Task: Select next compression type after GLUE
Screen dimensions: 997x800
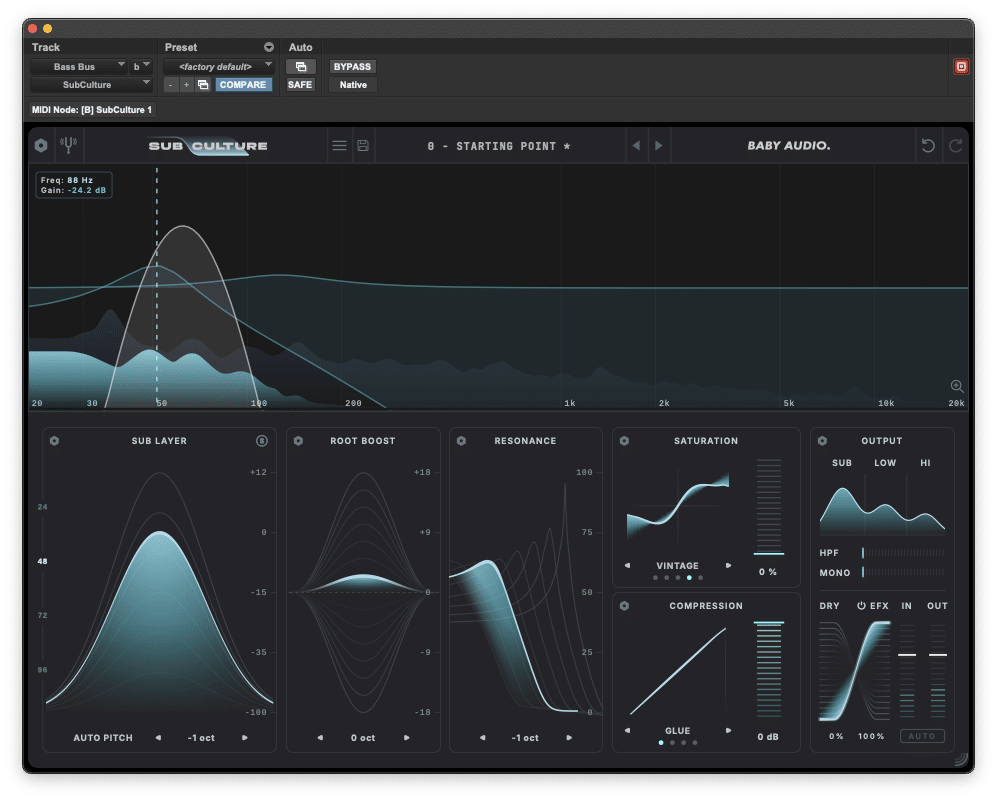Action: (729, 731)
